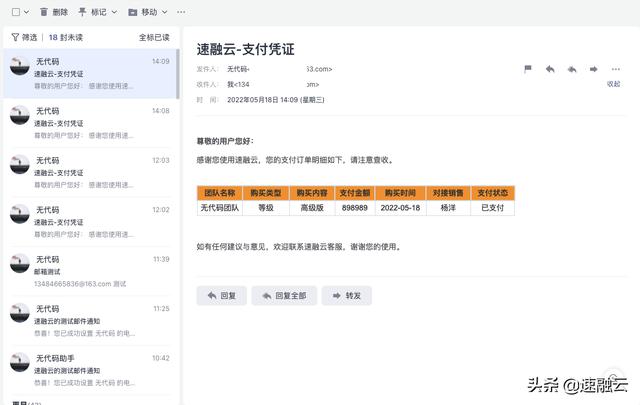
Task: Open the 12:02 速融云-支付凭证 email
Action: (x=90, y=222)
